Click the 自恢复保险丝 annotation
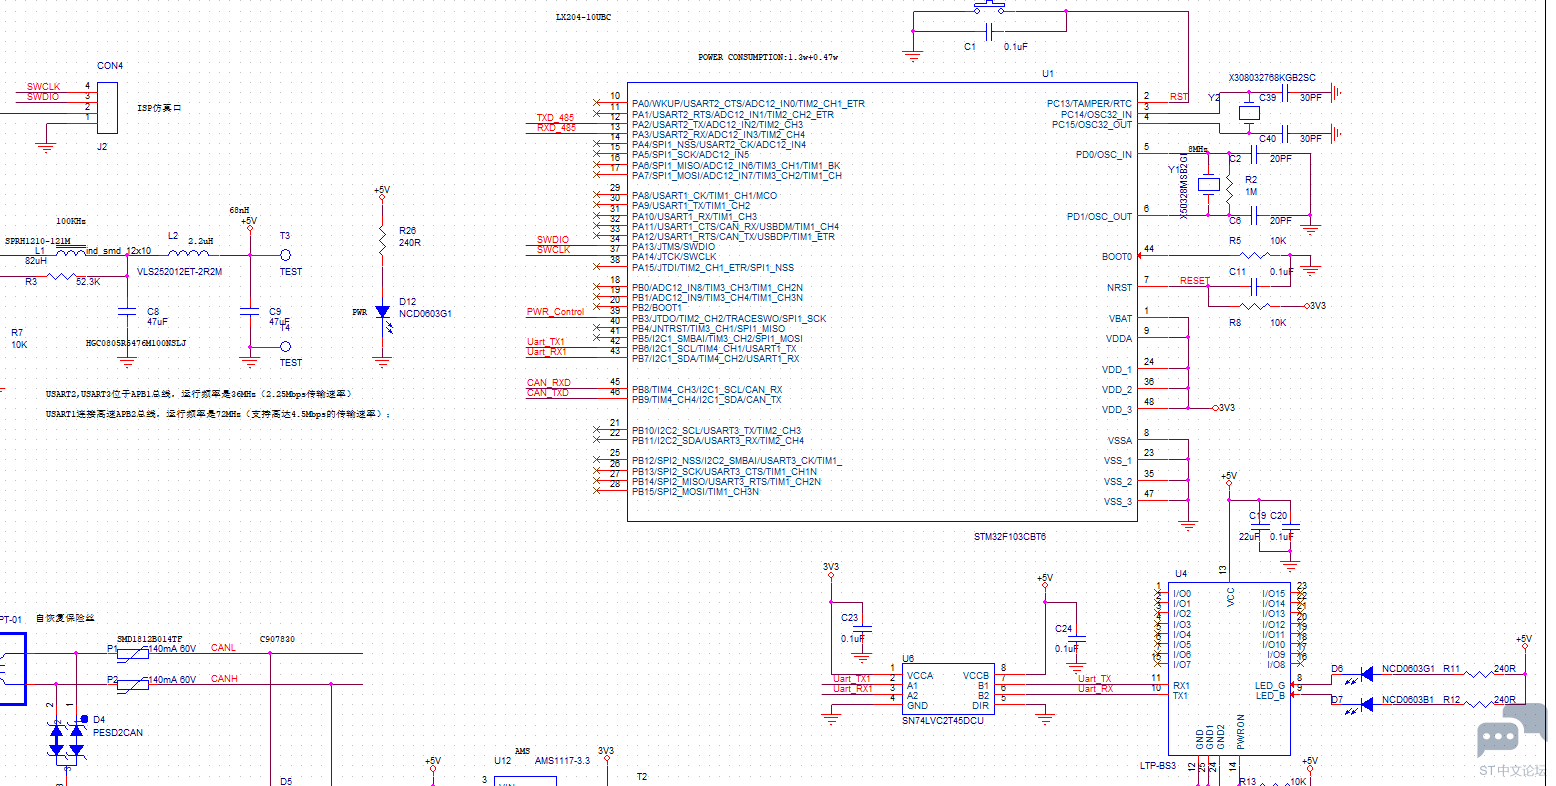The image size is (1556, 786). pos(65,619)
